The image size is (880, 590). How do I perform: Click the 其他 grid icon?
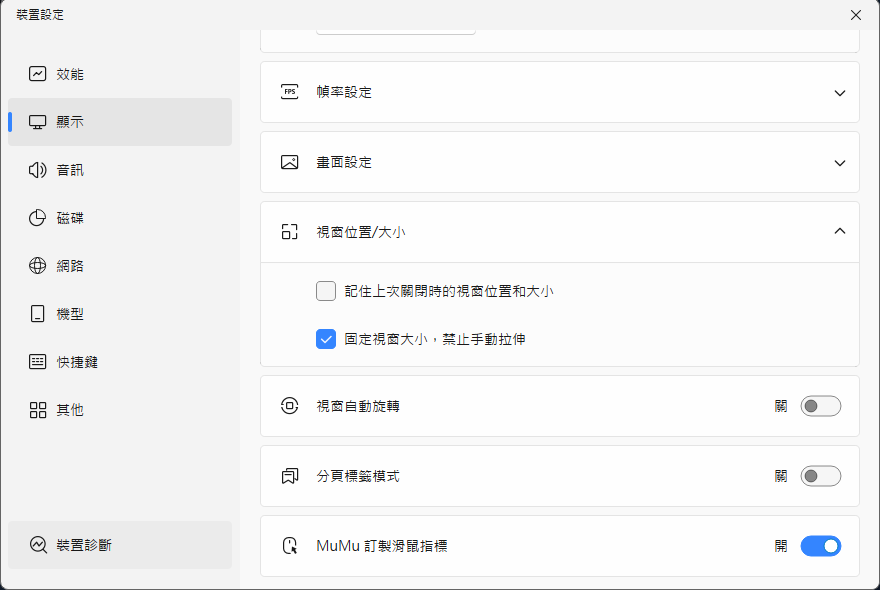[38, 410]
